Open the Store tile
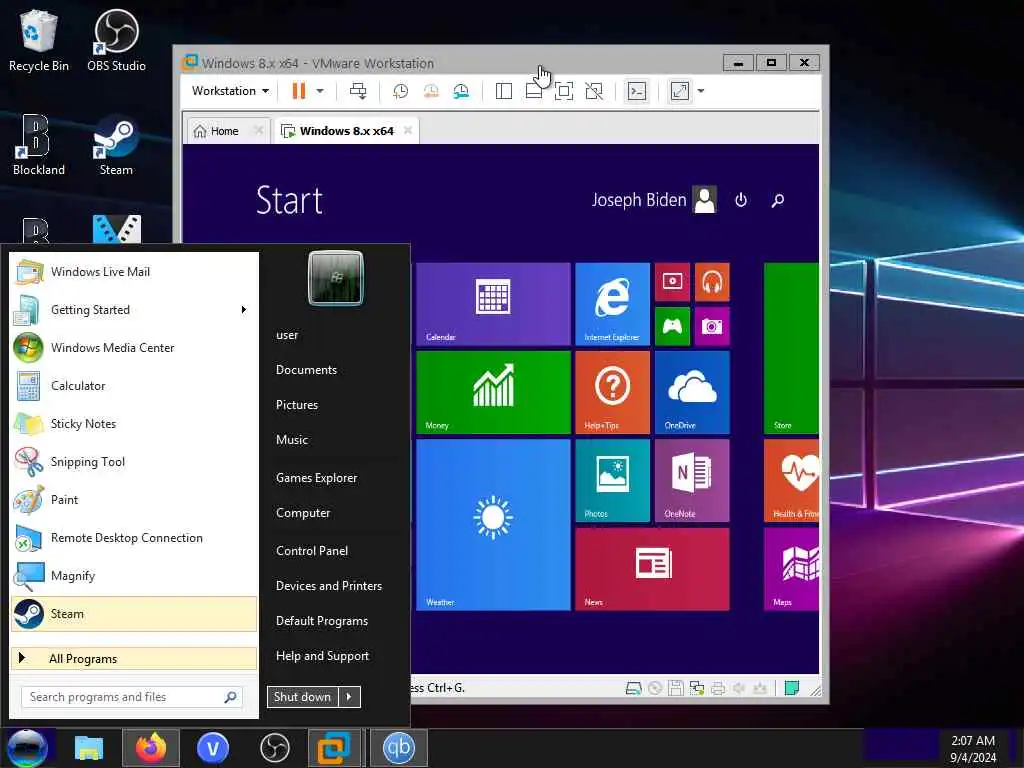 (x=791, y=348)
